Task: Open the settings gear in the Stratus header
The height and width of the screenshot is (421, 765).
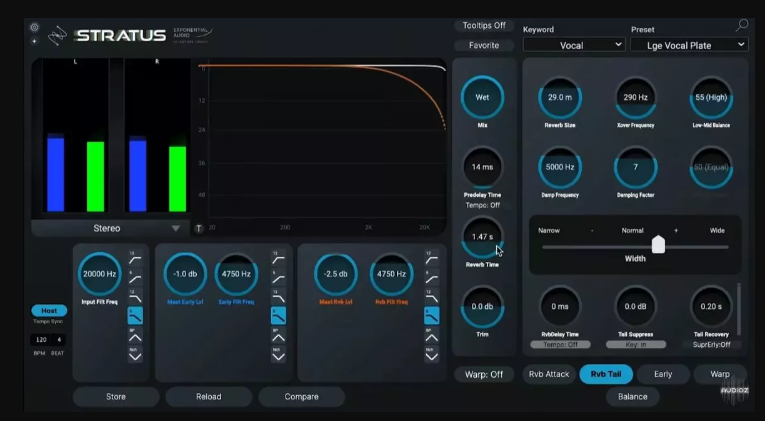Action: pos(34,28)
